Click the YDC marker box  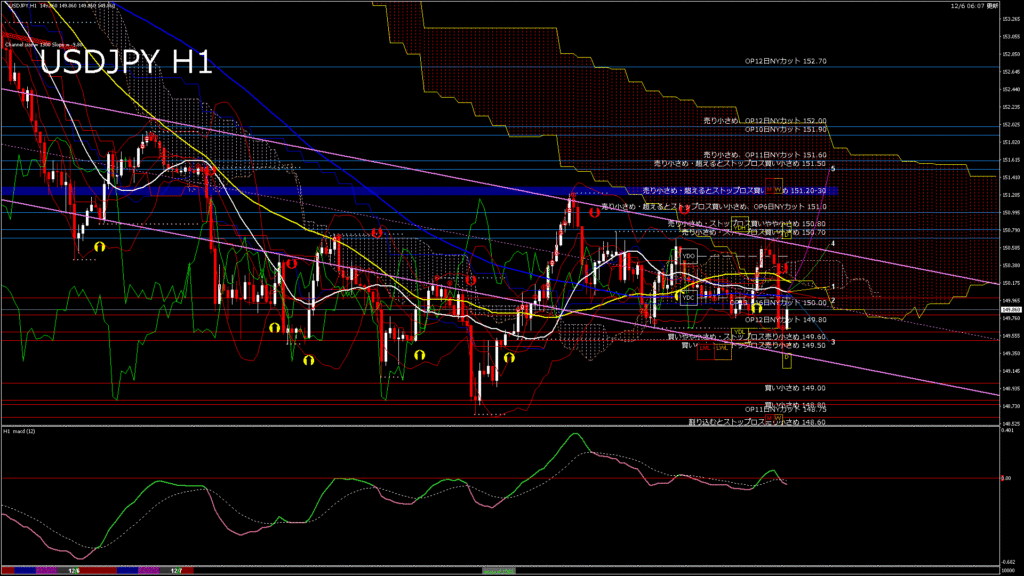688,298
